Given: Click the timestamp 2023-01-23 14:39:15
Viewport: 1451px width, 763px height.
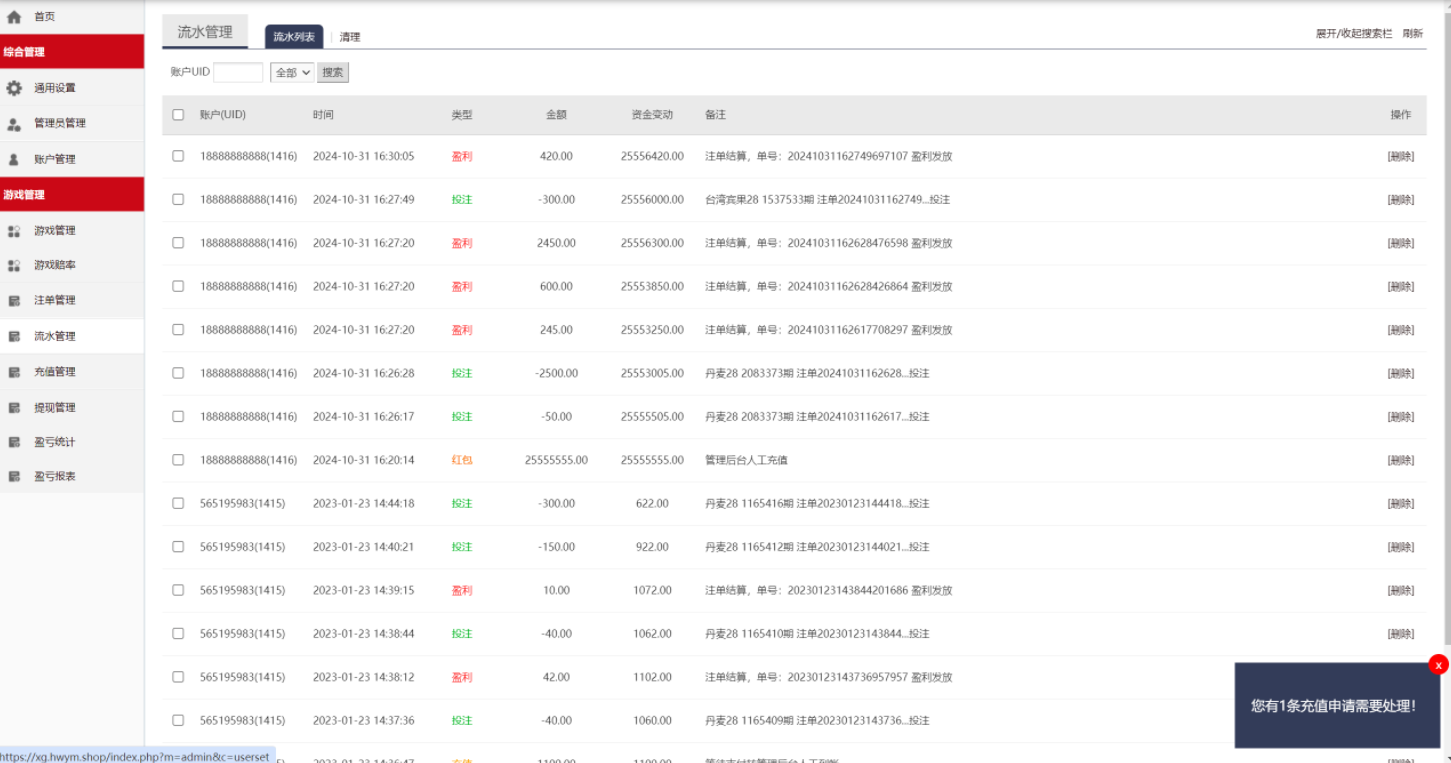Looking at the screenshot, I should [x=363, y=590].
